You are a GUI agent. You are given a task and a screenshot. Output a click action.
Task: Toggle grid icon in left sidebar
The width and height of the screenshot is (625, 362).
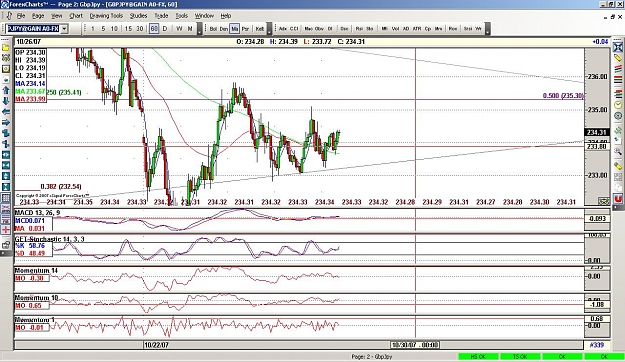[x=6, y=198]
